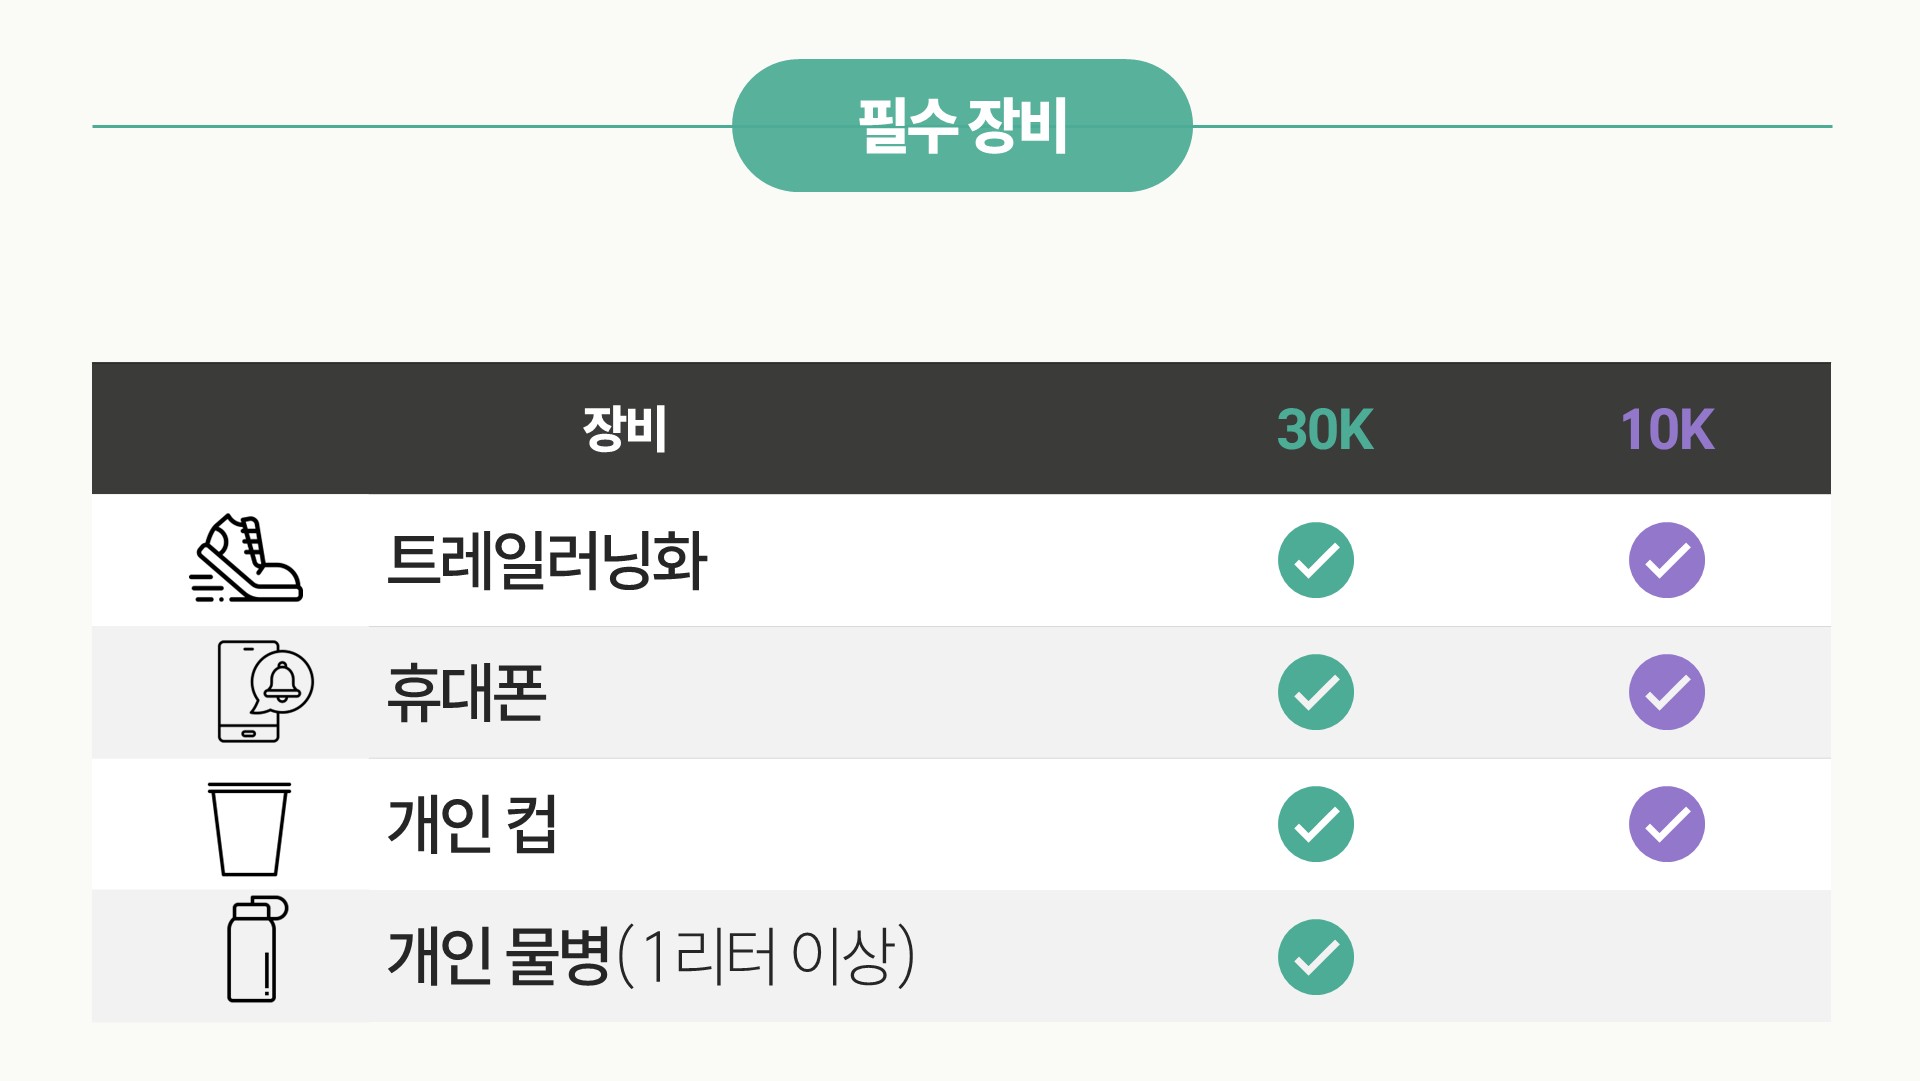1920x1081 pixels.
Task: Click the 트레일러닝화 label text
Action: click(x=547, y=560)
